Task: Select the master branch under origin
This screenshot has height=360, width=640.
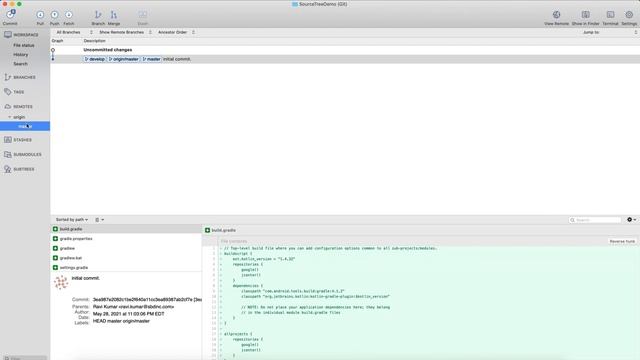Action: coord(25,126)
